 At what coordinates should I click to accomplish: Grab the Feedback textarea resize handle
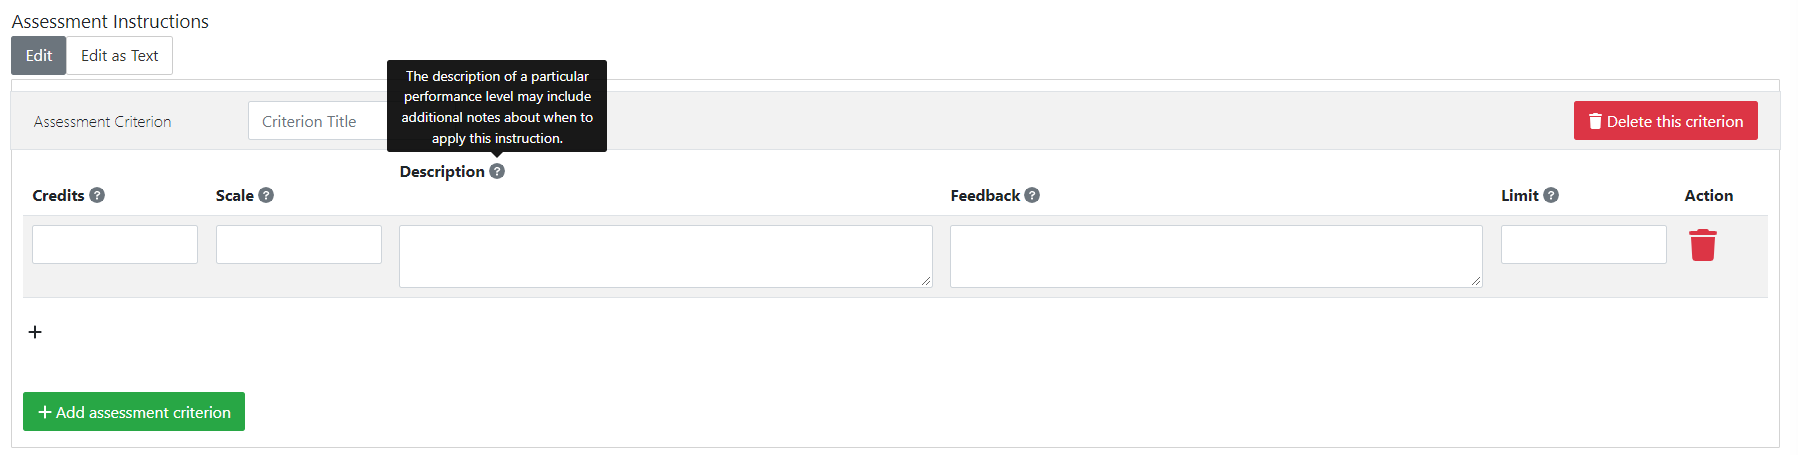1476,281
